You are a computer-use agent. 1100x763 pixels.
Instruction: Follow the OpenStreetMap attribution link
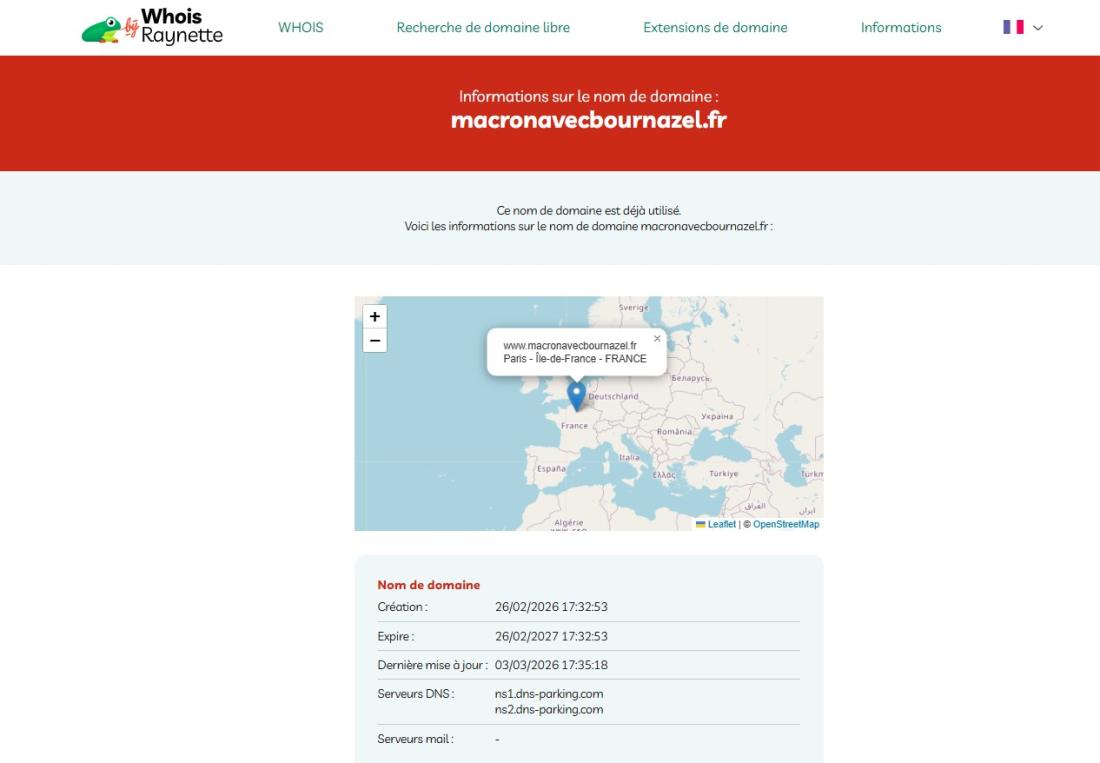point(786,524)
